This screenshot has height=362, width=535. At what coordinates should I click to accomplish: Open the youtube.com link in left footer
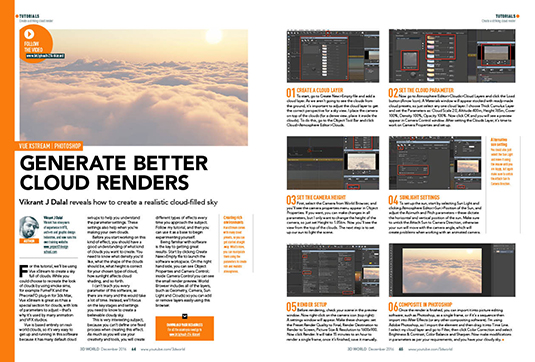163,349
